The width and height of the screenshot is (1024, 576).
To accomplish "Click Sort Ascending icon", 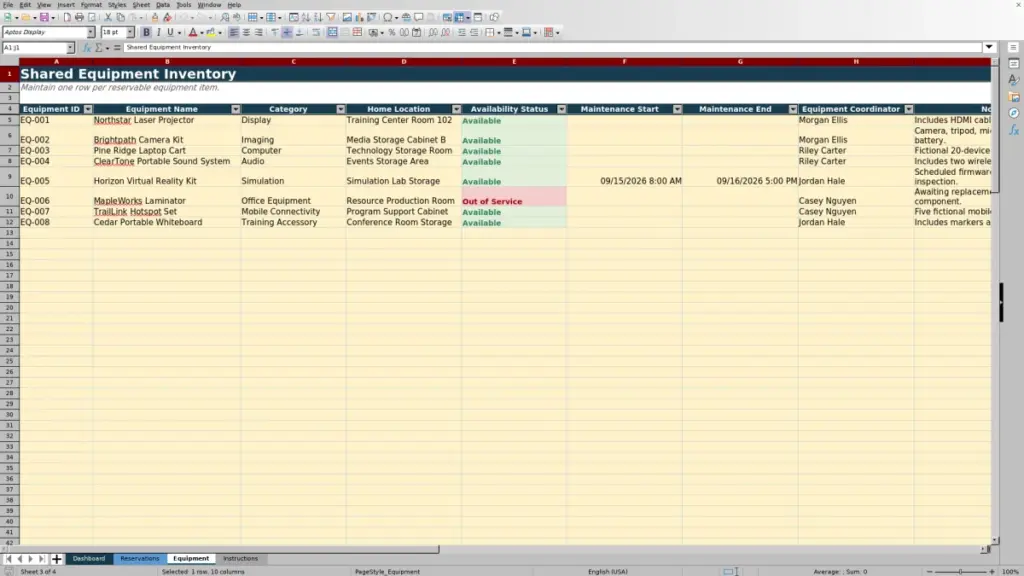I will [x=306, y=18].
